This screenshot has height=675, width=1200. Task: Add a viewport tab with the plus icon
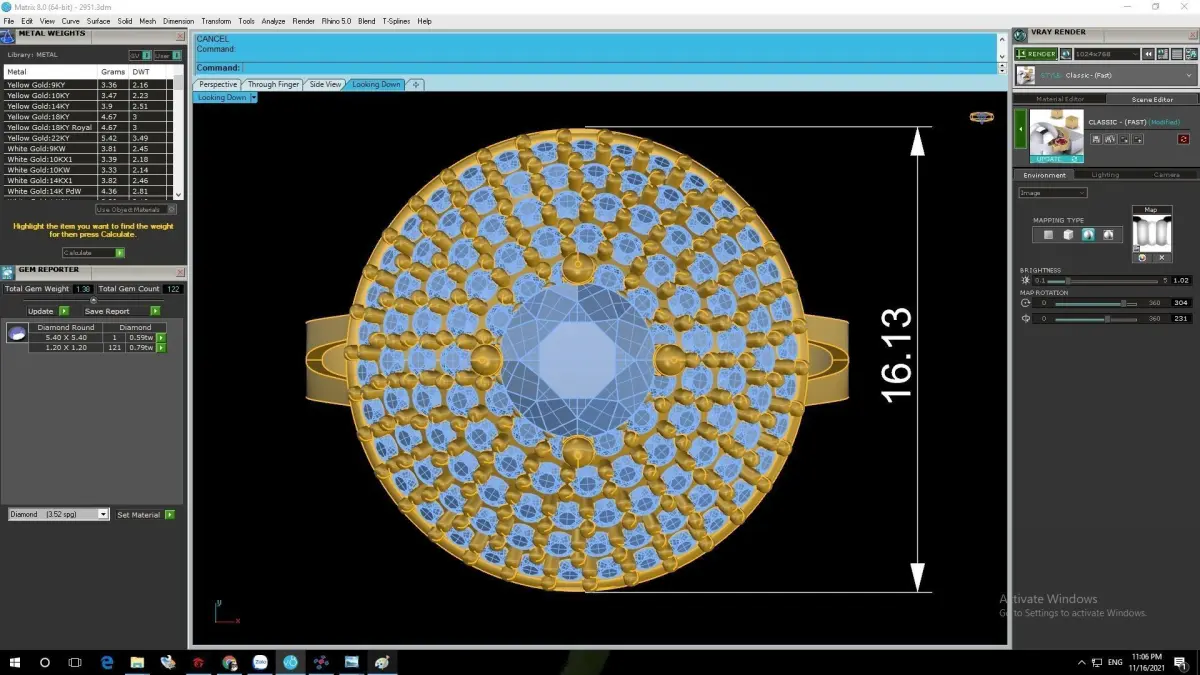pyautogui.click(x=416, y=85)
